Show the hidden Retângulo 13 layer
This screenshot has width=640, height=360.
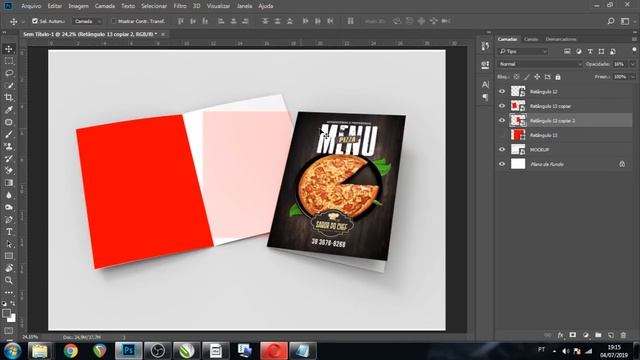click(x=502, y=135)
